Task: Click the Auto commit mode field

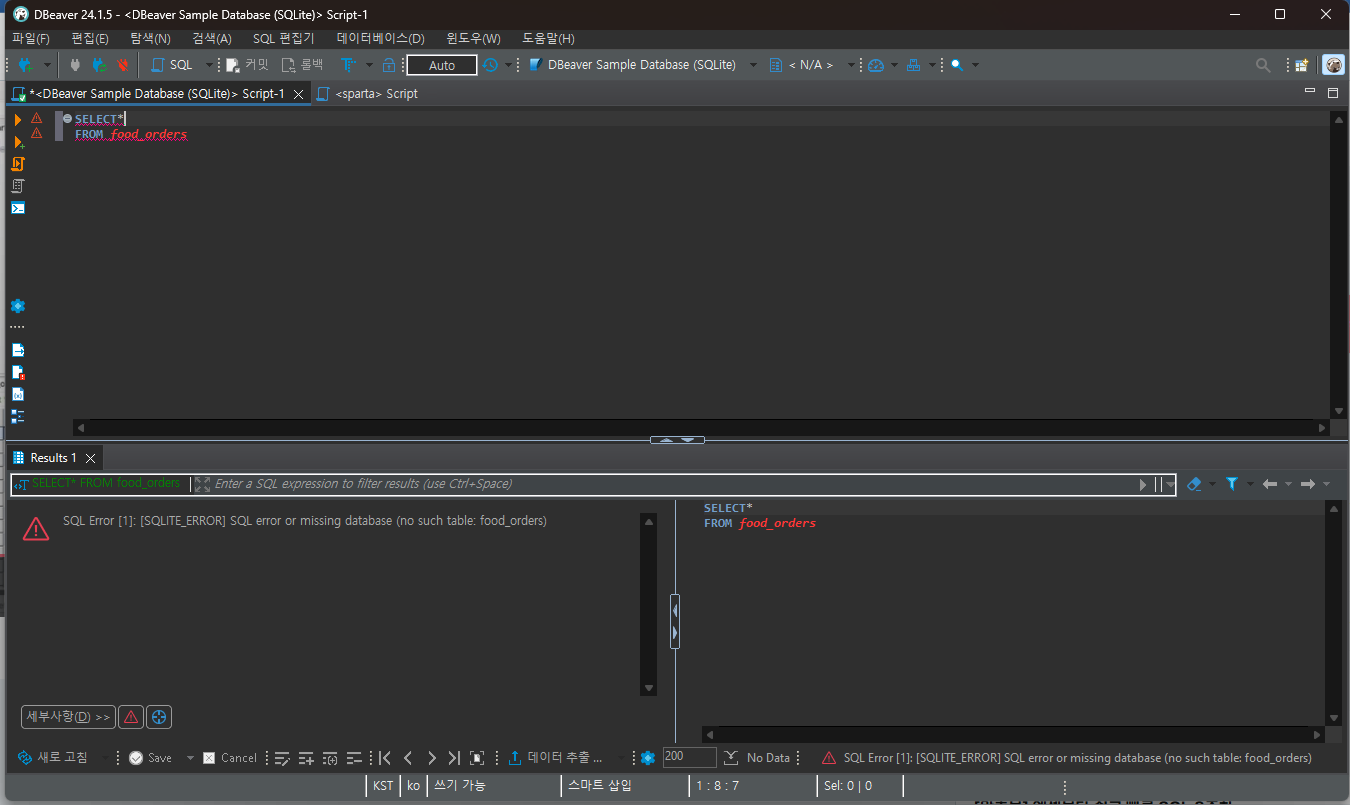Action: tap(441, 65)
